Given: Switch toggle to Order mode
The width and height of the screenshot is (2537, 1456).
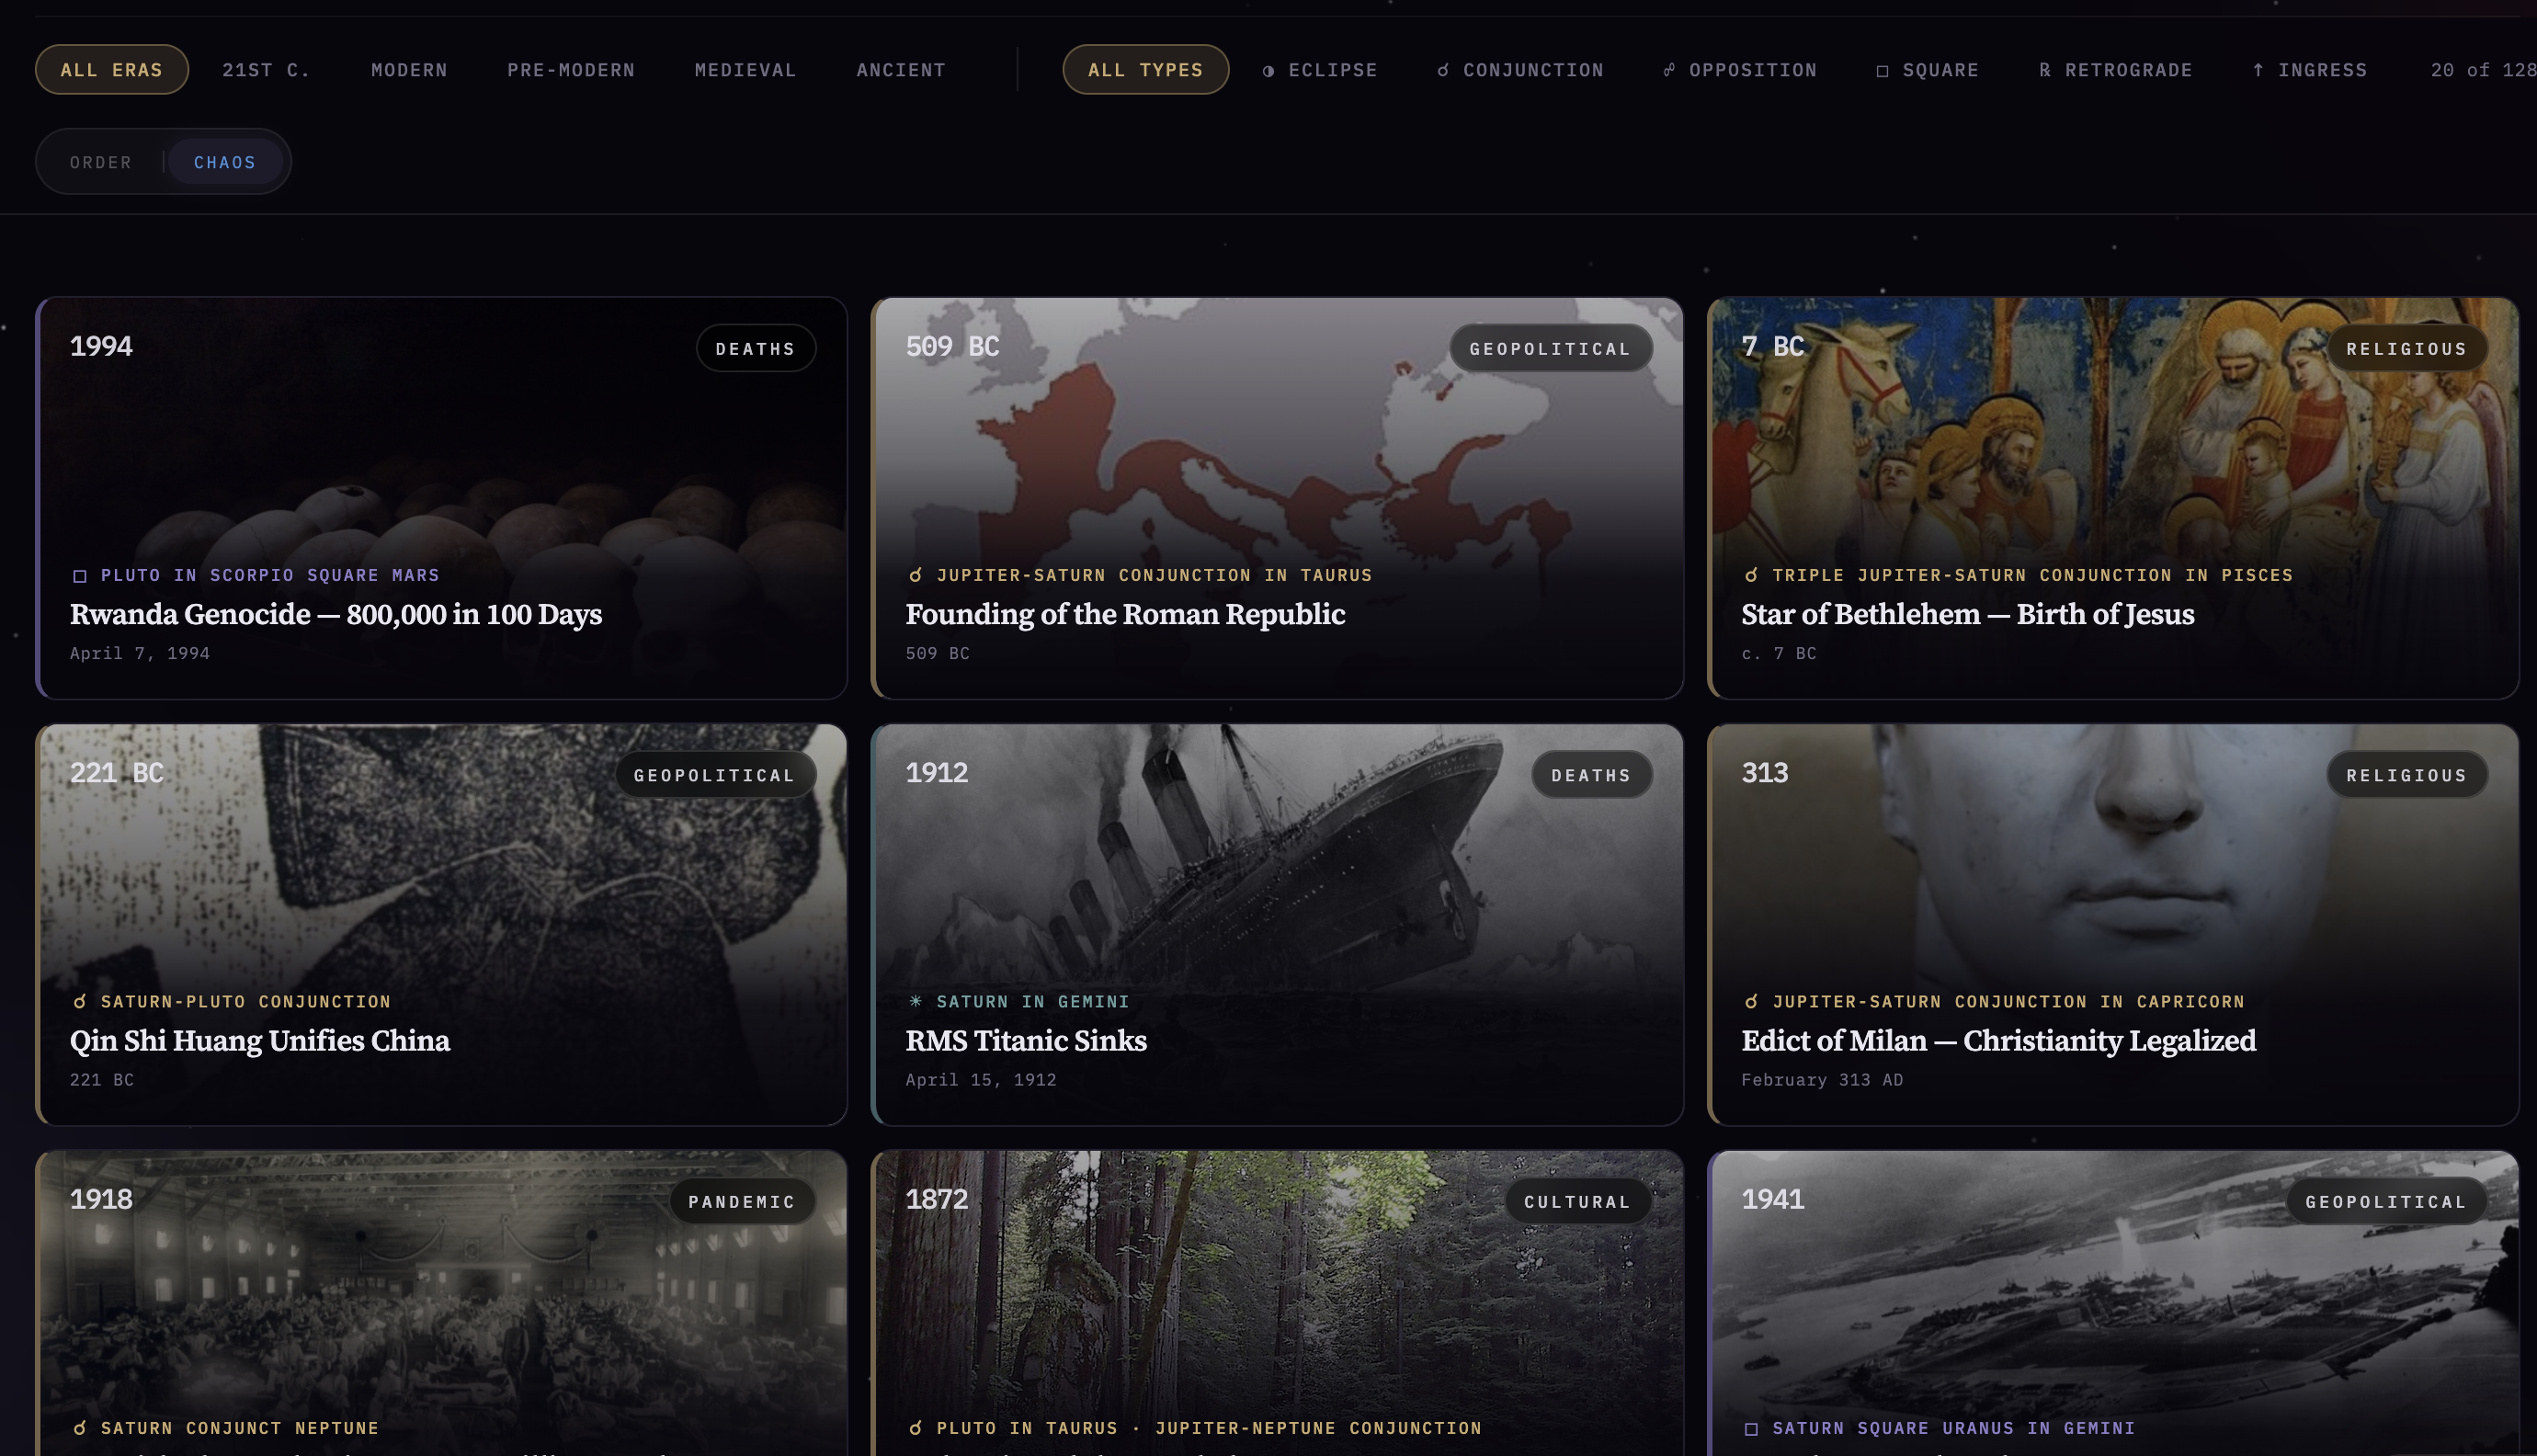Looking at the screenshot, I should tap(101, 162).
